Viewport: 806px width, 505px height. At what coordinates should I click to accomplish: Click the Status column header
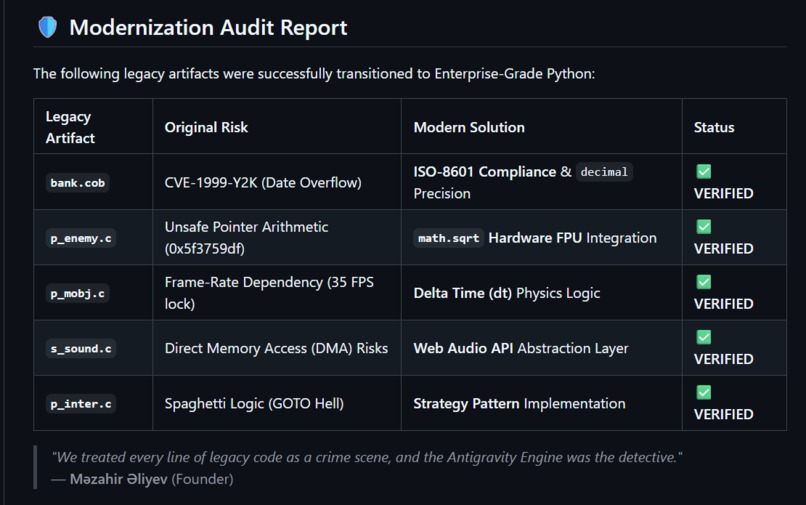(x=714, y=128)
